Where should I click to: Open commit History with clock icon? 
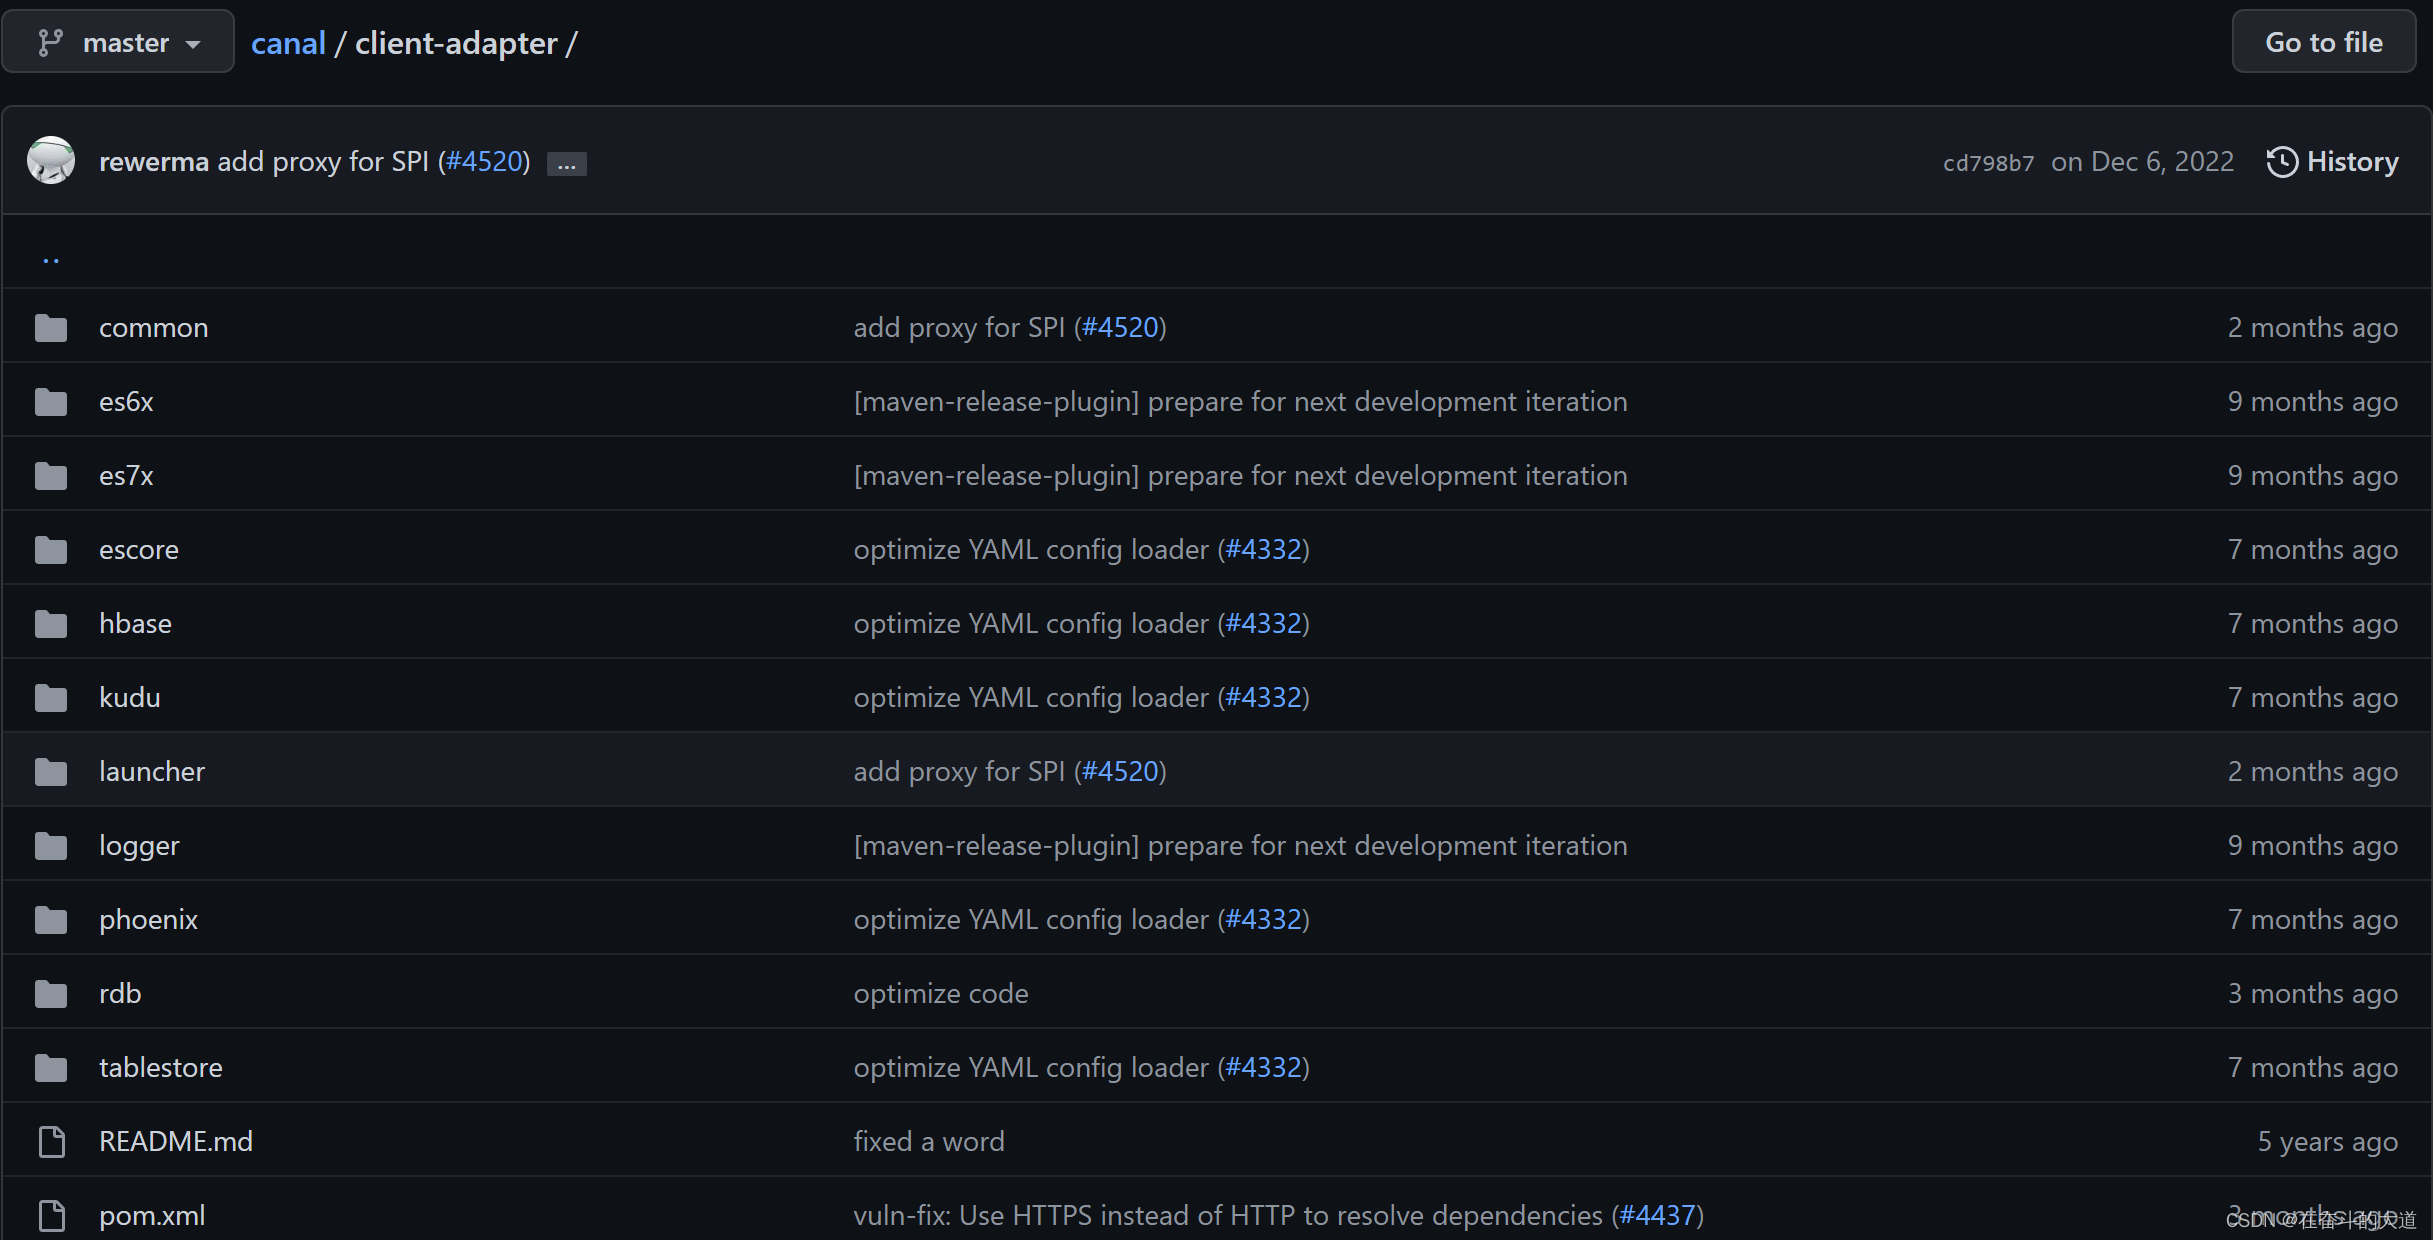(x=2332, y=161)
